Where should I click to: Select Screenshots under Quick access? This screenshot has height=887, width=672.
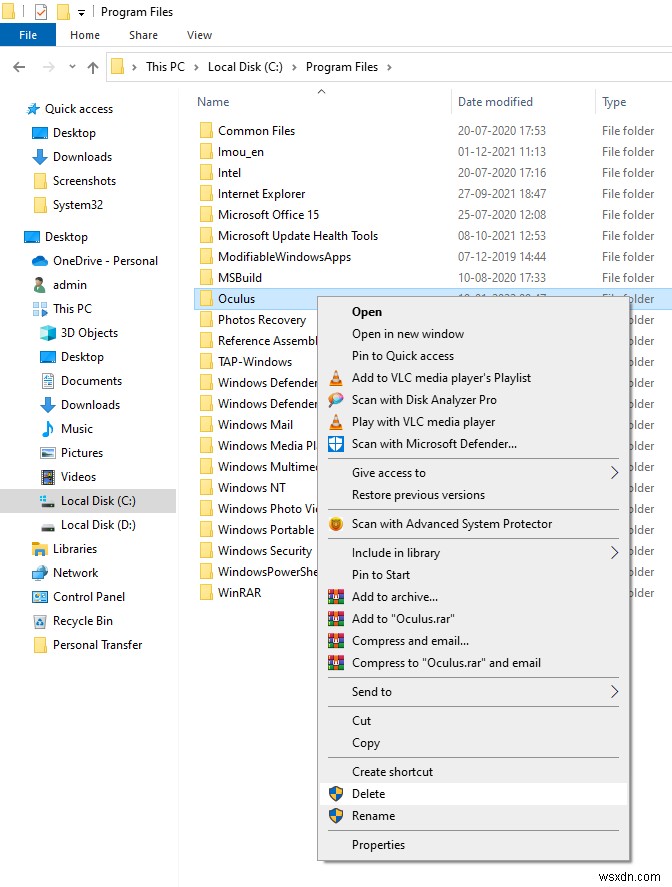84,180
